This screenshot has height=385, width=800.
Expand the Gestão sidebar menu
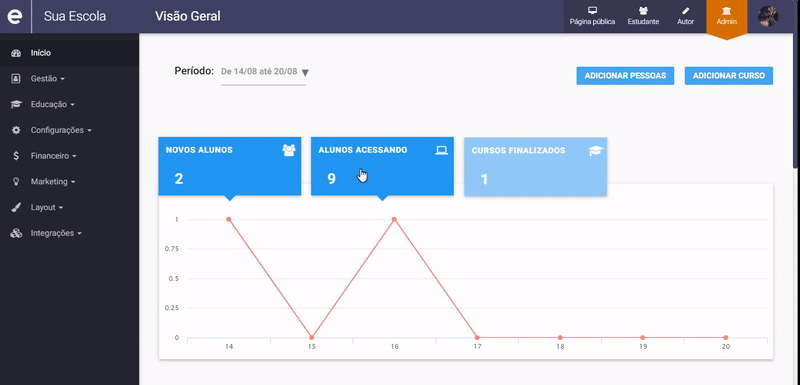(47, 79)
